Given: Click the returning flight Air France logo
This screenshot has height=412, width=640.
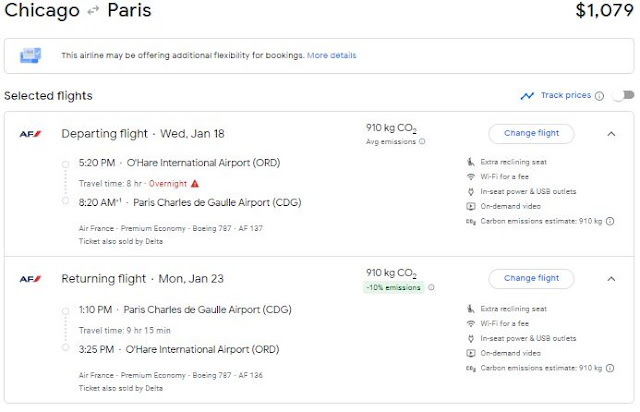Looking at the screenshot, I should (28, 278).
